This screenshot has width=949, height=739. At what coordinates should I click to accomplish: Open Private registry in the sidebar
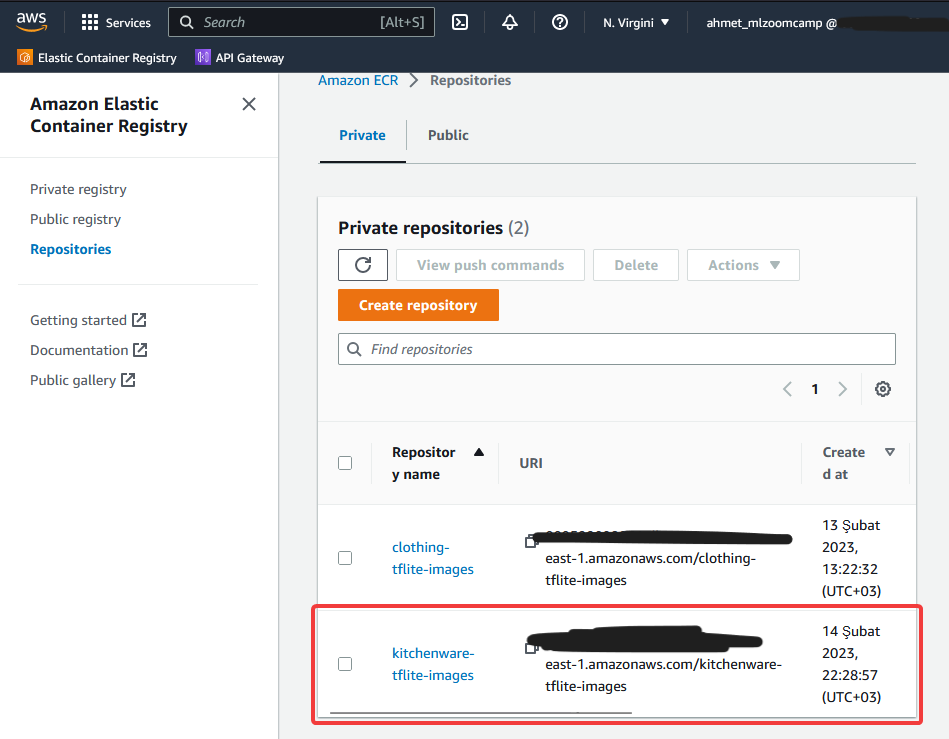point(78,189)
